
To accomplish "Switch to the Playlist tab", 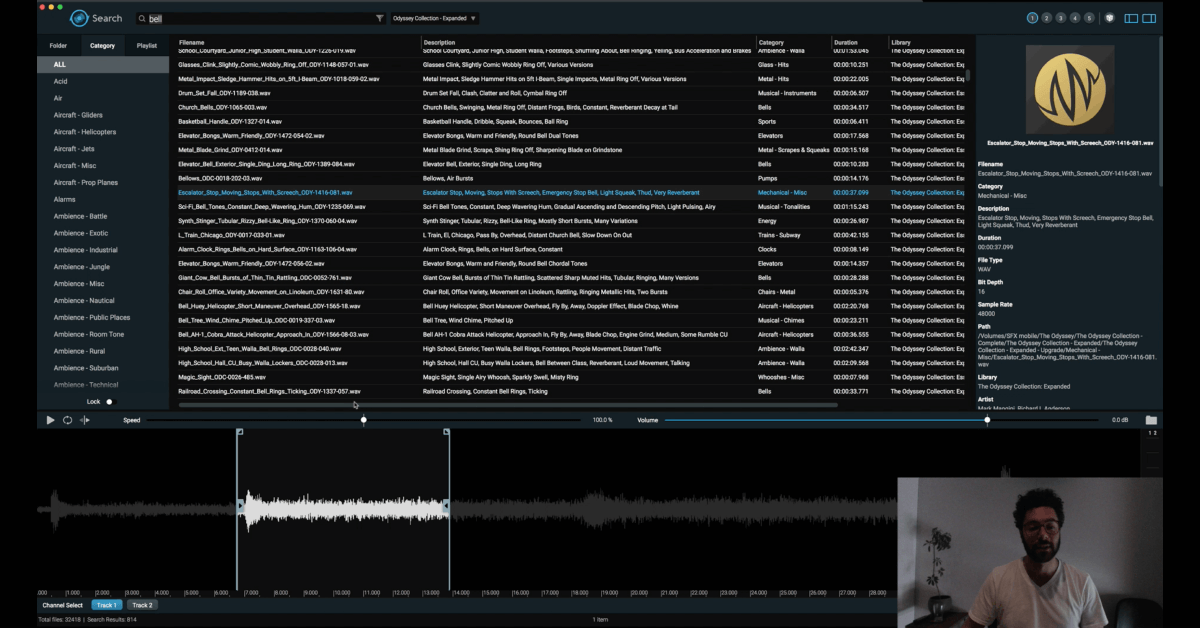I will point(147,45).
